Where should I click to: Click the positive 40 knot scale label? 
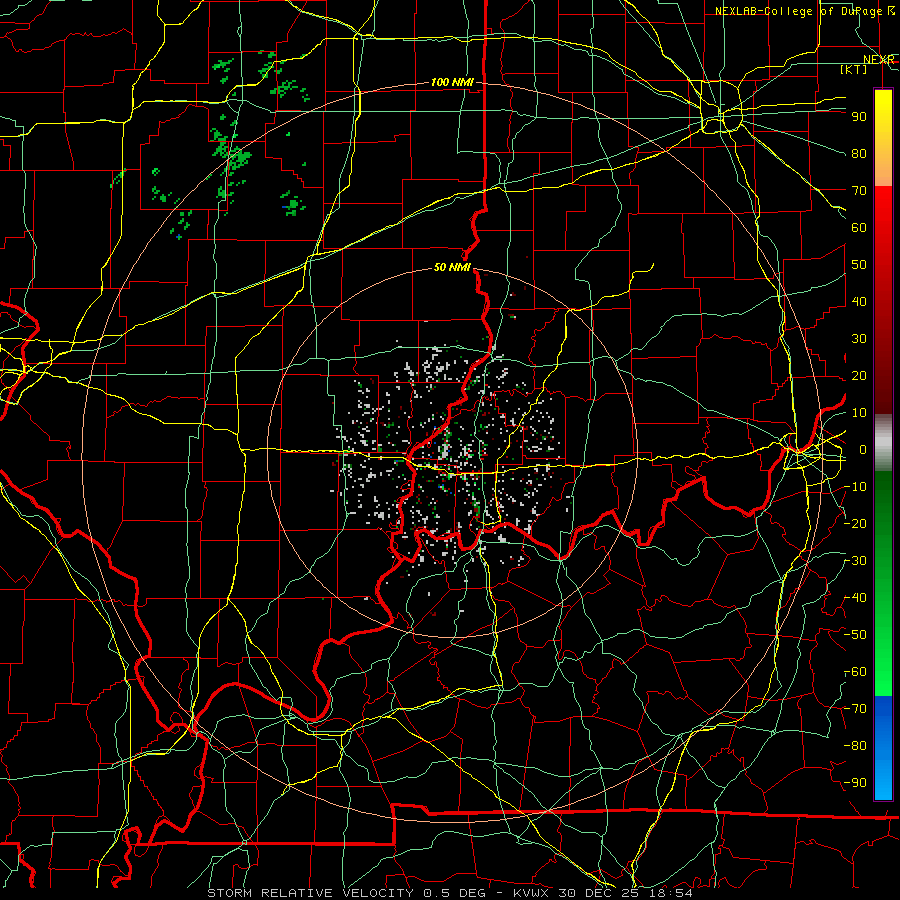tap(859, 301)
